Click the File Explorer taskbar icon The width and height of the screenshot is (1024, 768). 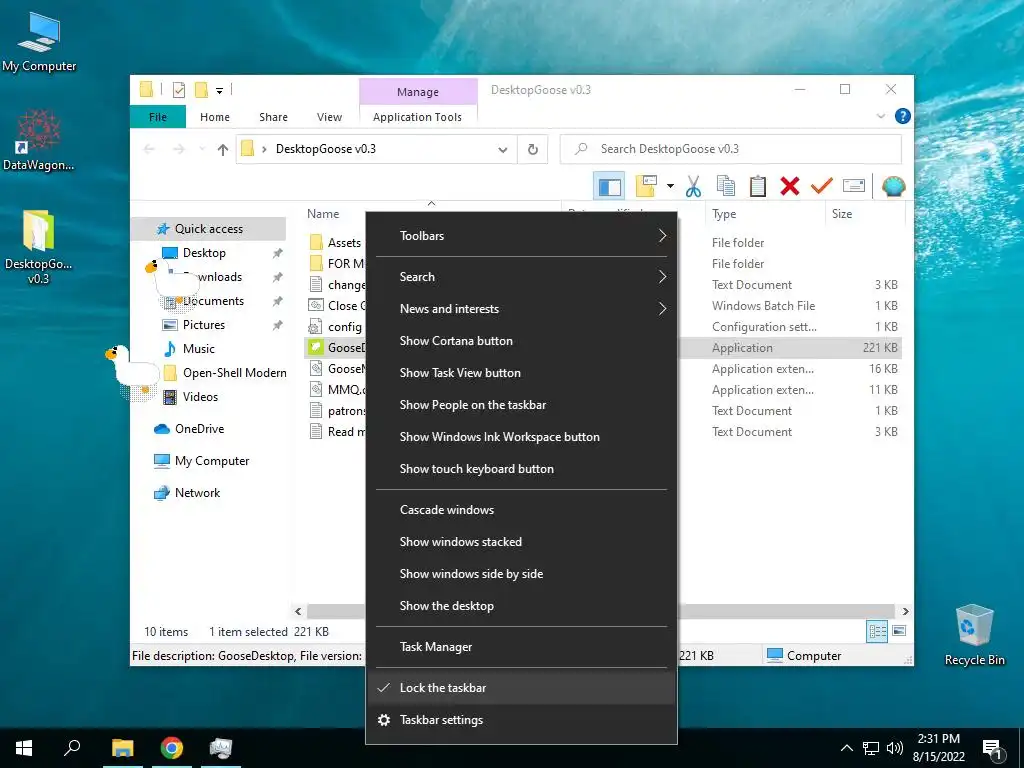click(122, 748)
